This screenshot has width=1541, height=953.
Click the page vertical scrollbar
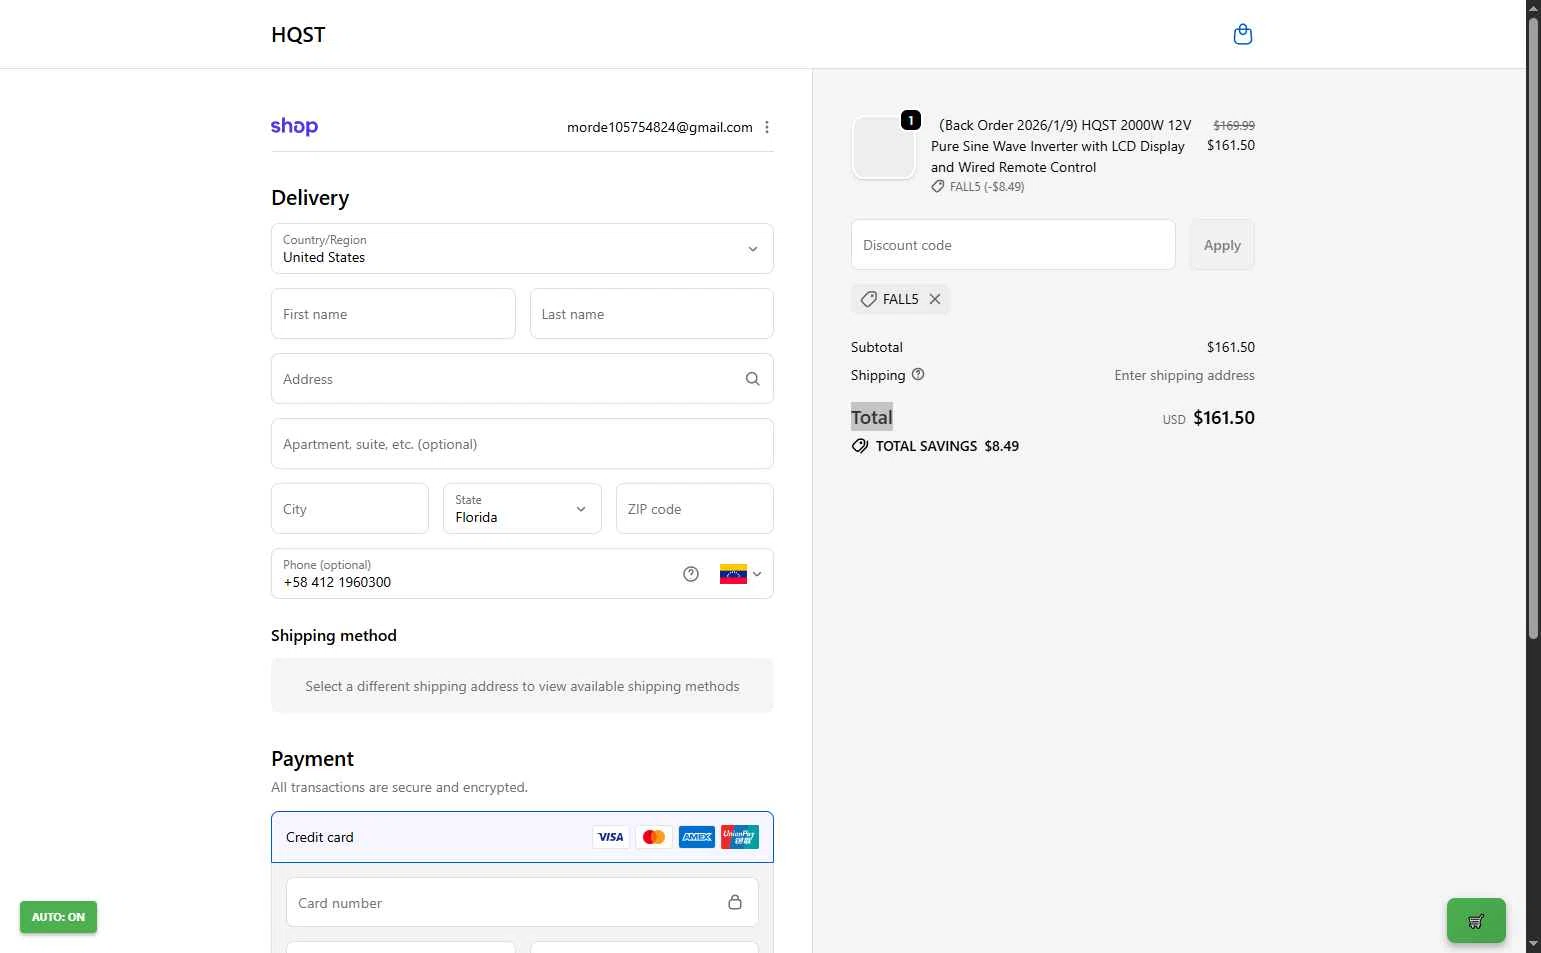click(1533, 328)
